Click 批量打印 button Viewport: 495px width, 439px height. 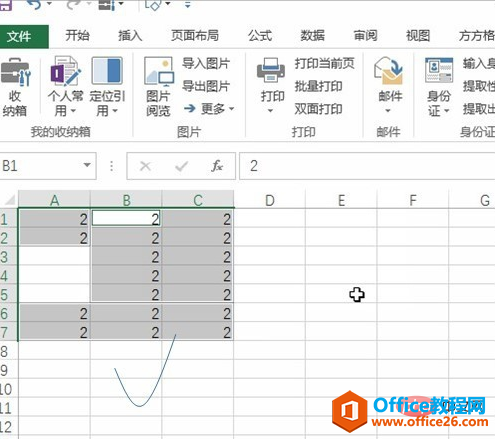(x=319, y=86)
